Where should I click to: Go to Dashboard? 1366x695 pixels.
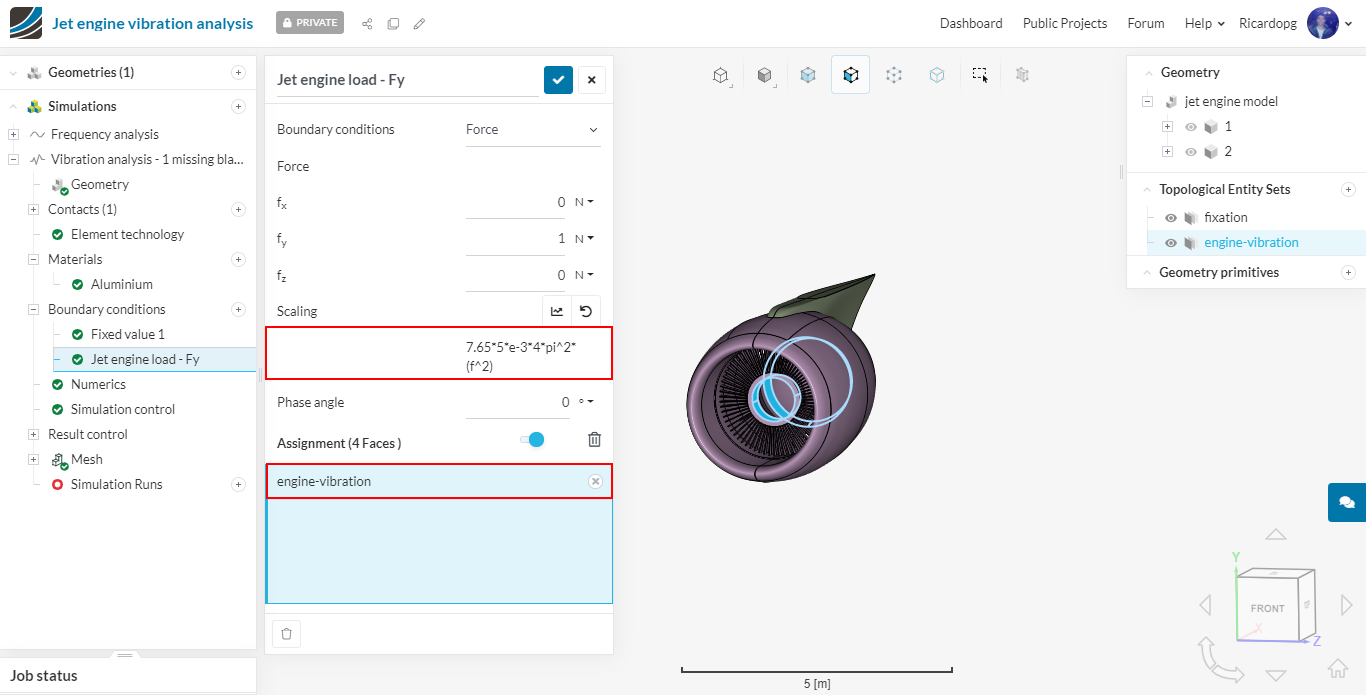(971, 23)
